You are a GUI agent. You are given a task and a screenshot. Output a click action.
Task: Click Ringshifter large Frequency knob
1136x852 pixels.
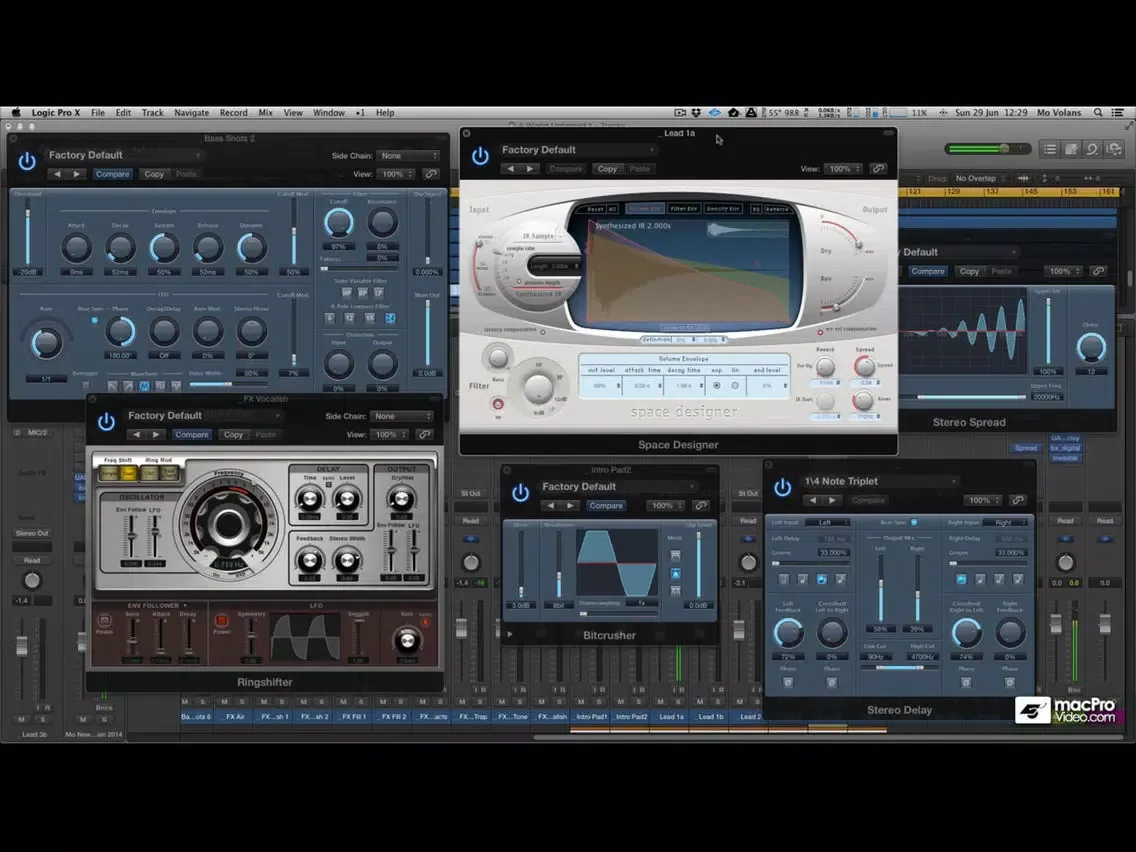(229, 523)
